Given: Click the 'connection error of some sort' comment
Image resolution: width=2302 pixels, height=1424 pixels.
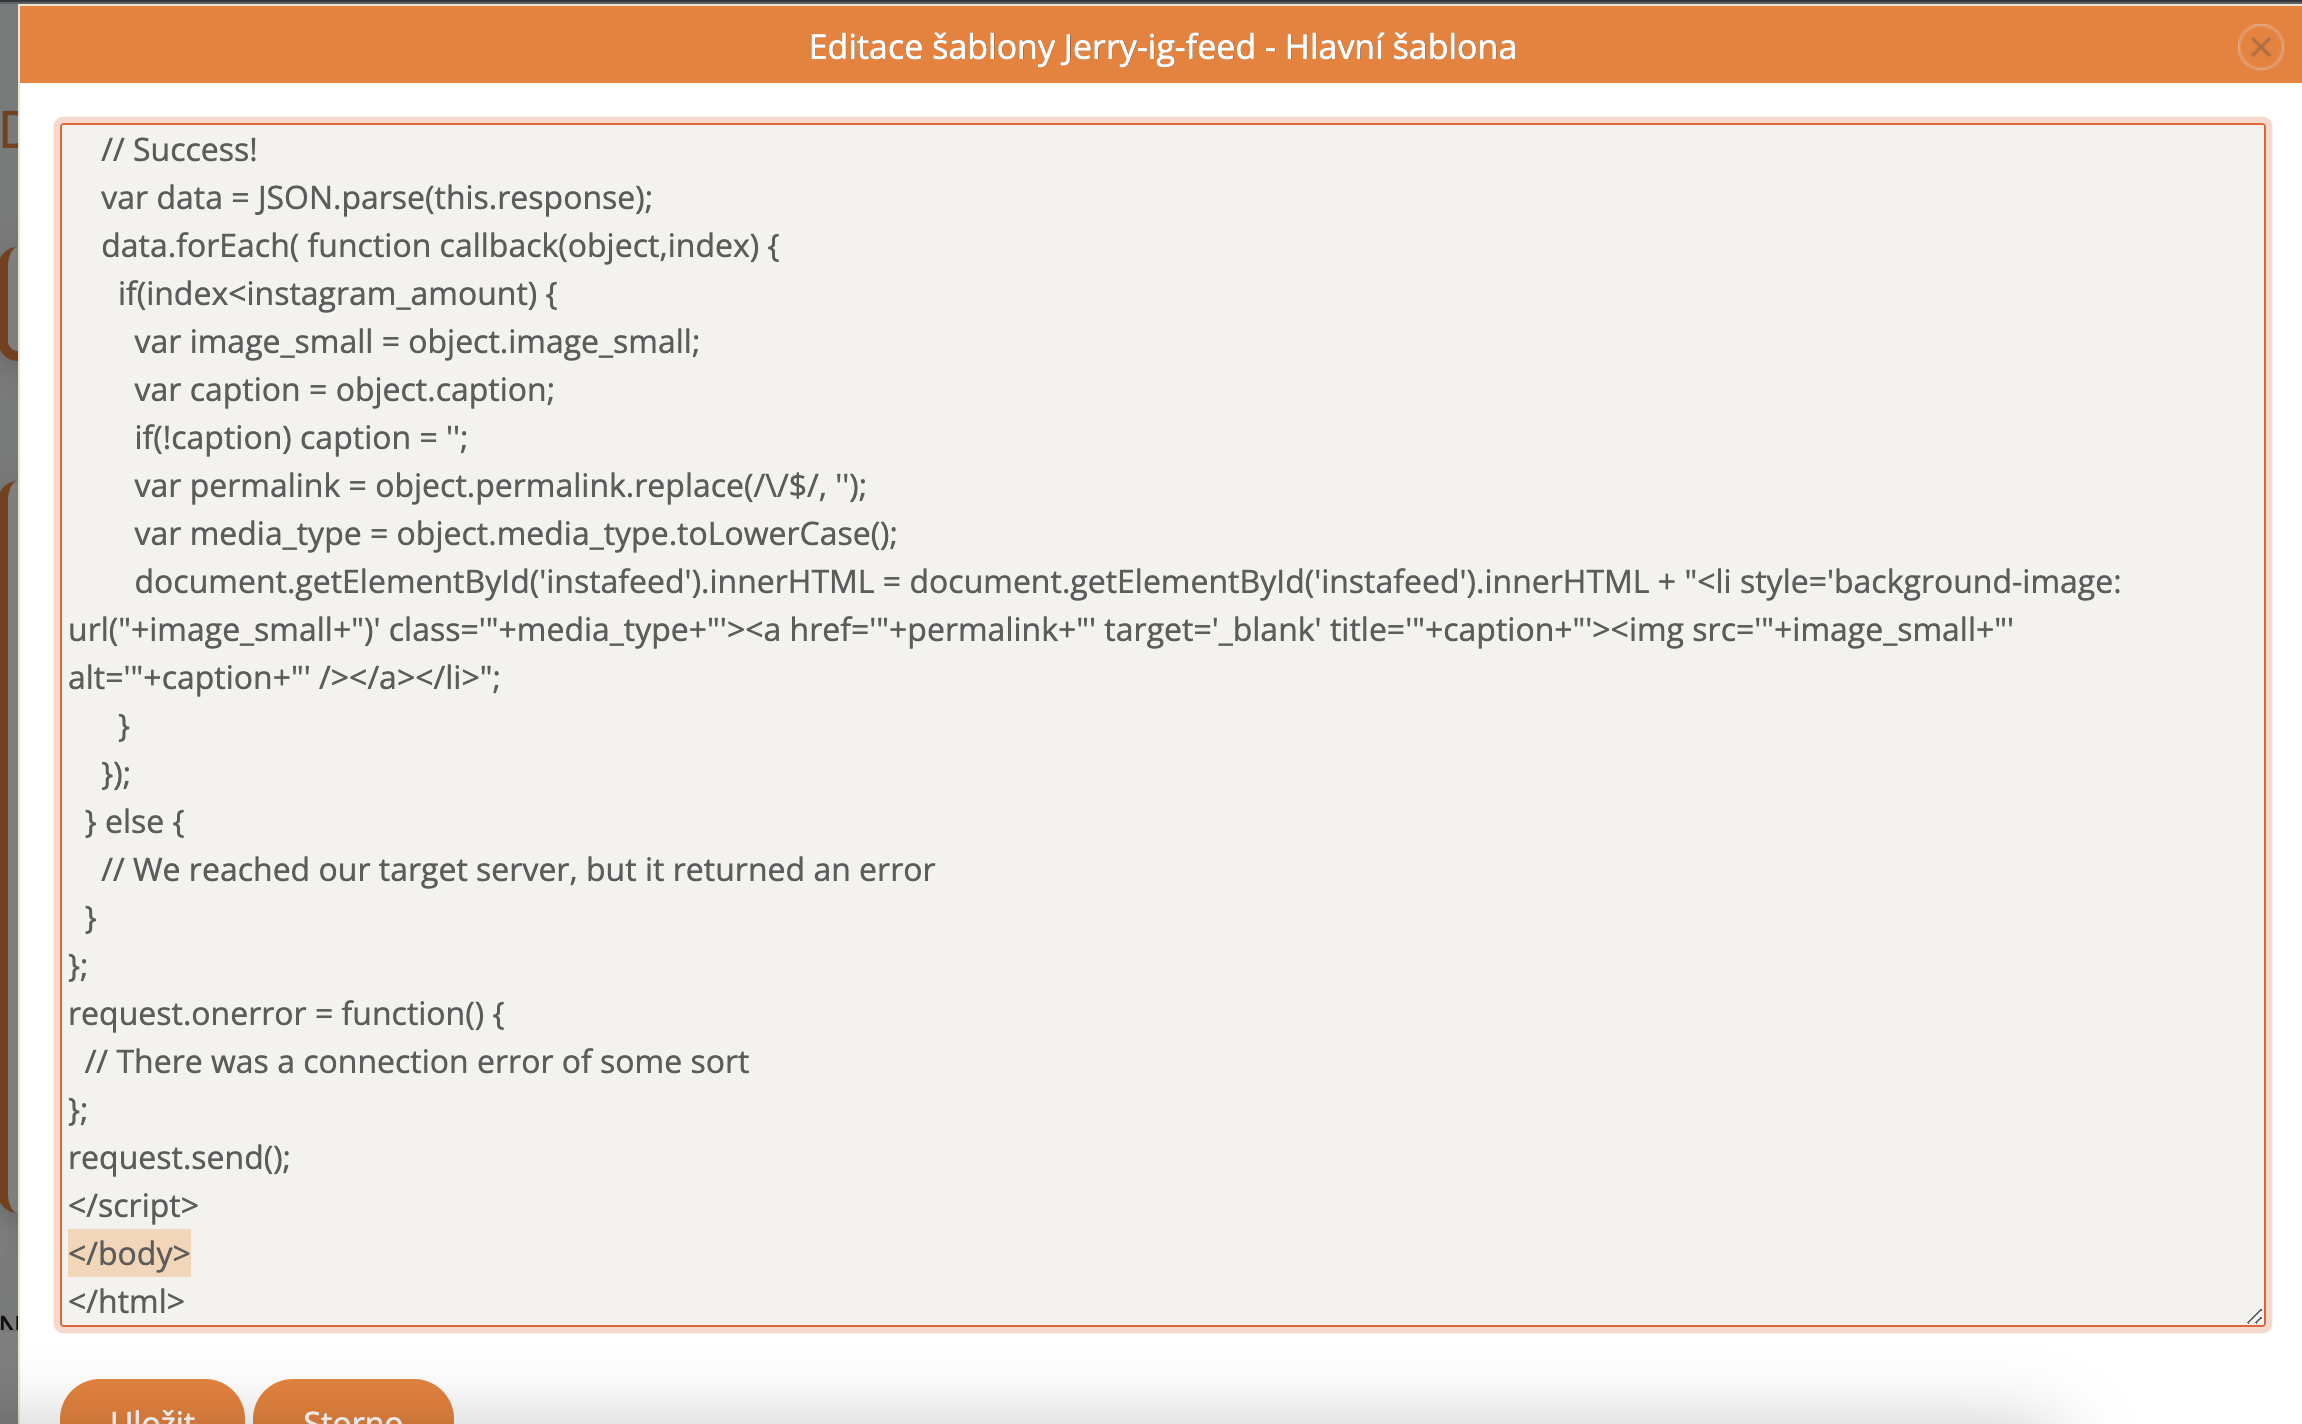Looking at the screenshot, I should tap(416, 1062).
